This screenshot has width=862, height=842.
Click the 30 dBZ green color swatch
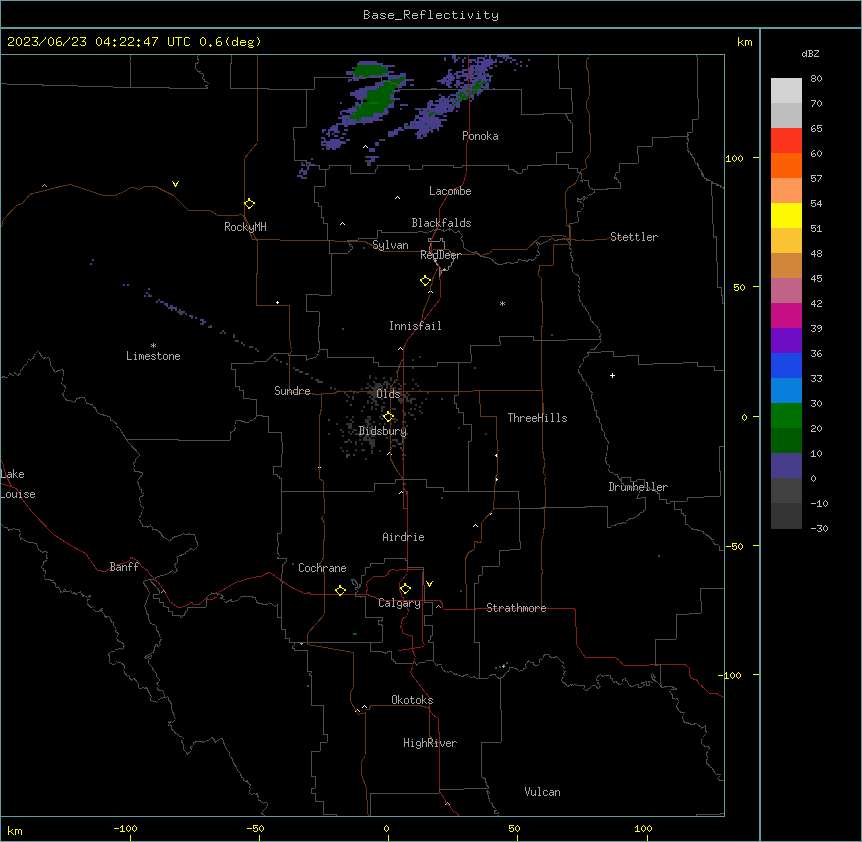786,416
